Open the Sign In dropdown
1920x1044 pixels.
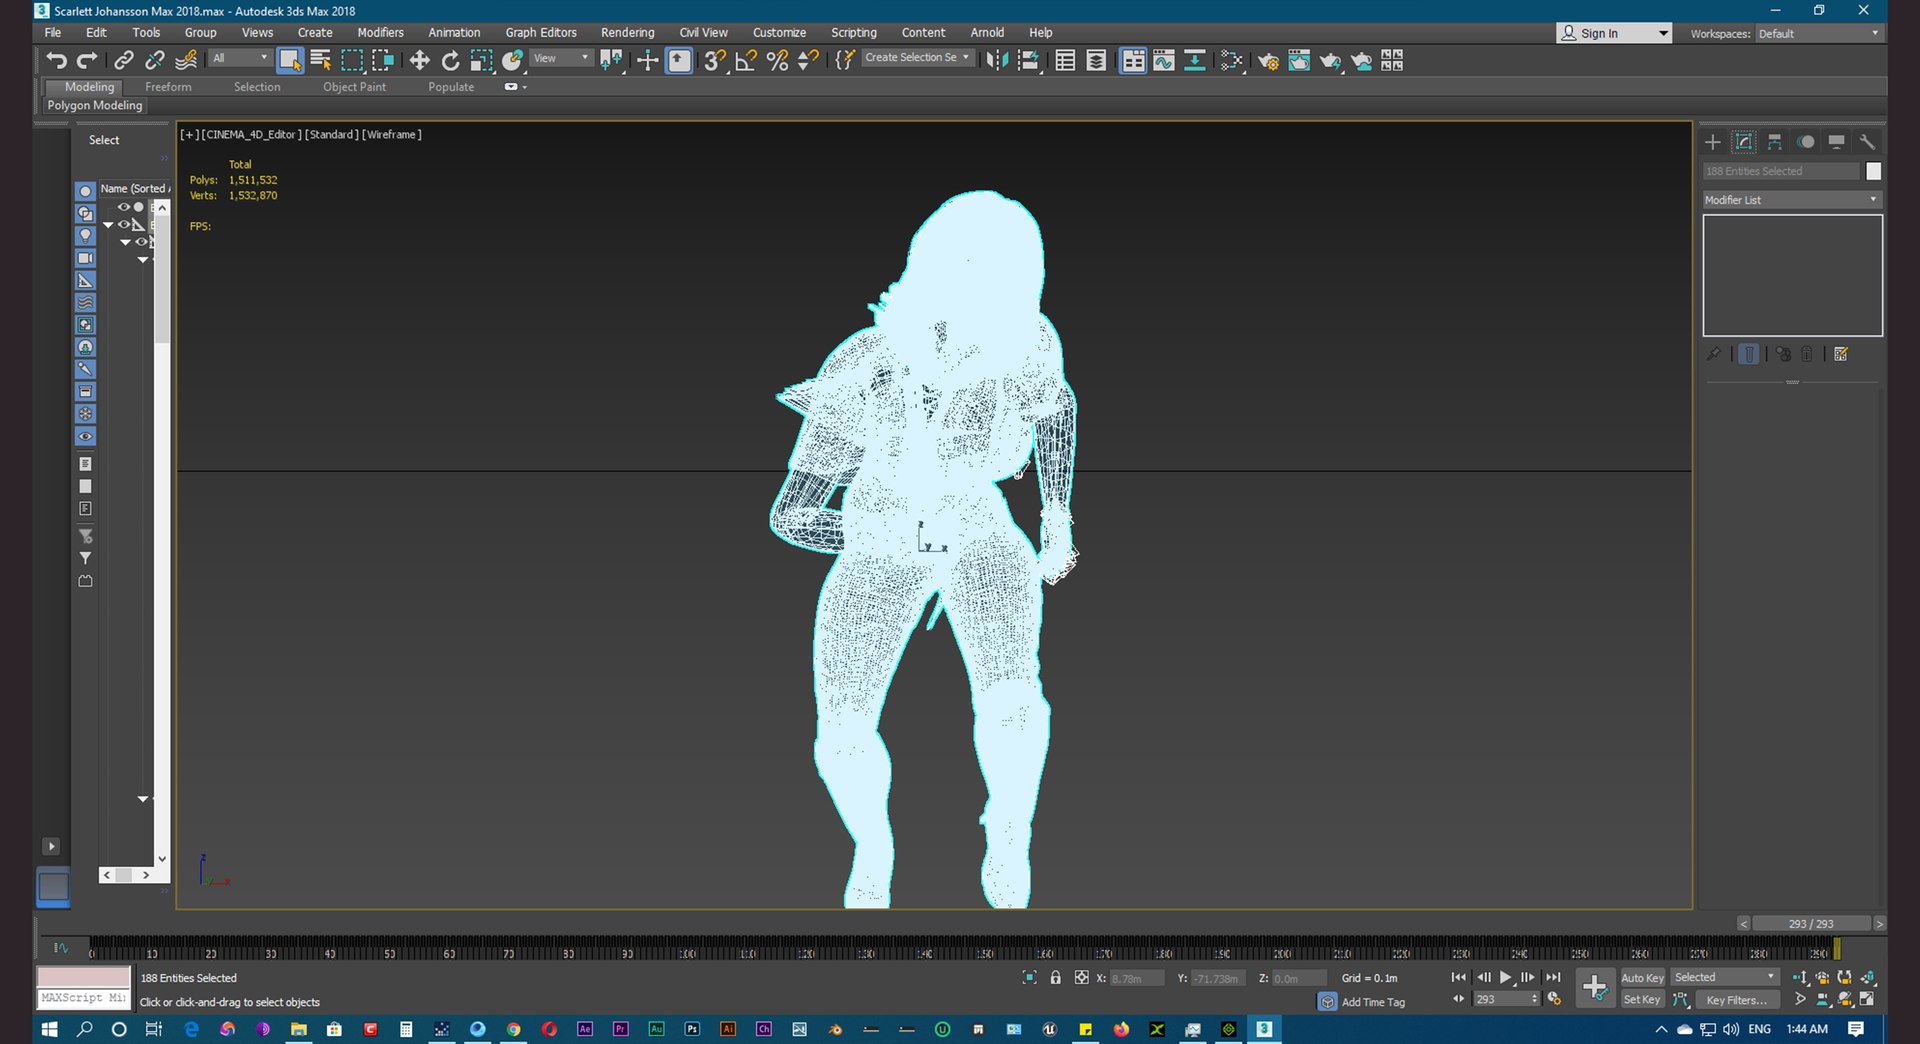click(1614, 33)
